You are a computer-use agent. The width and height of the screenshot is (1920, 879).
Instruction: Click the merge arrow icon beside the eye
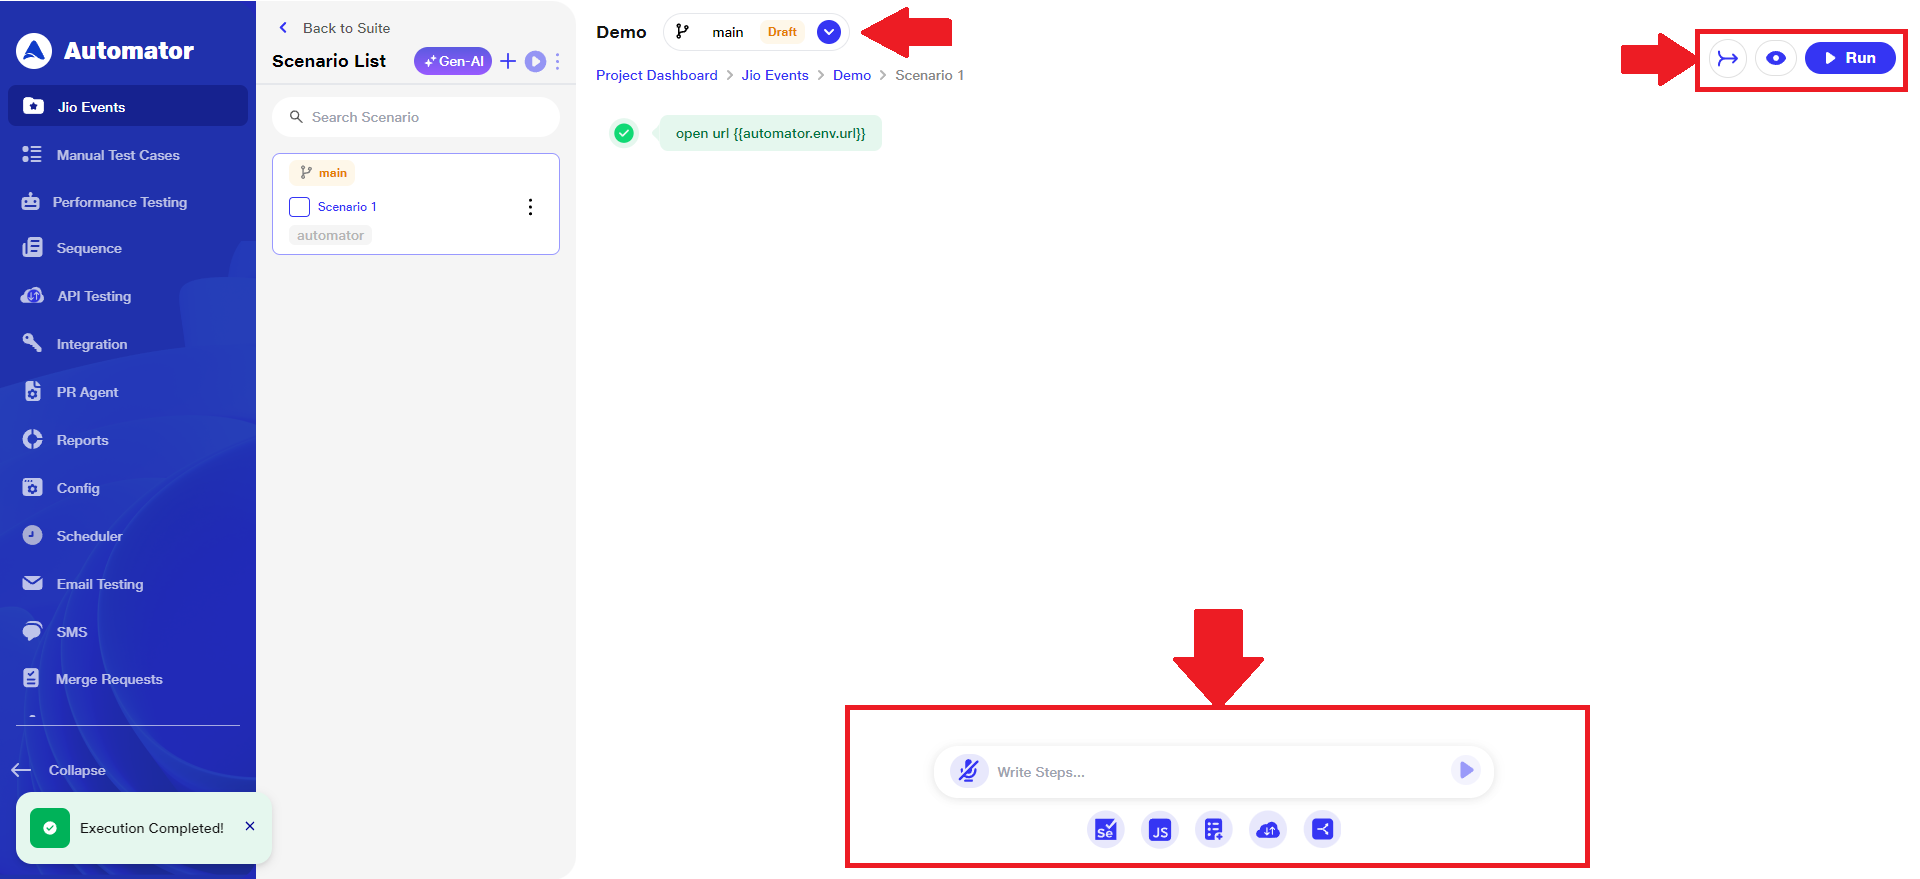1727,58
